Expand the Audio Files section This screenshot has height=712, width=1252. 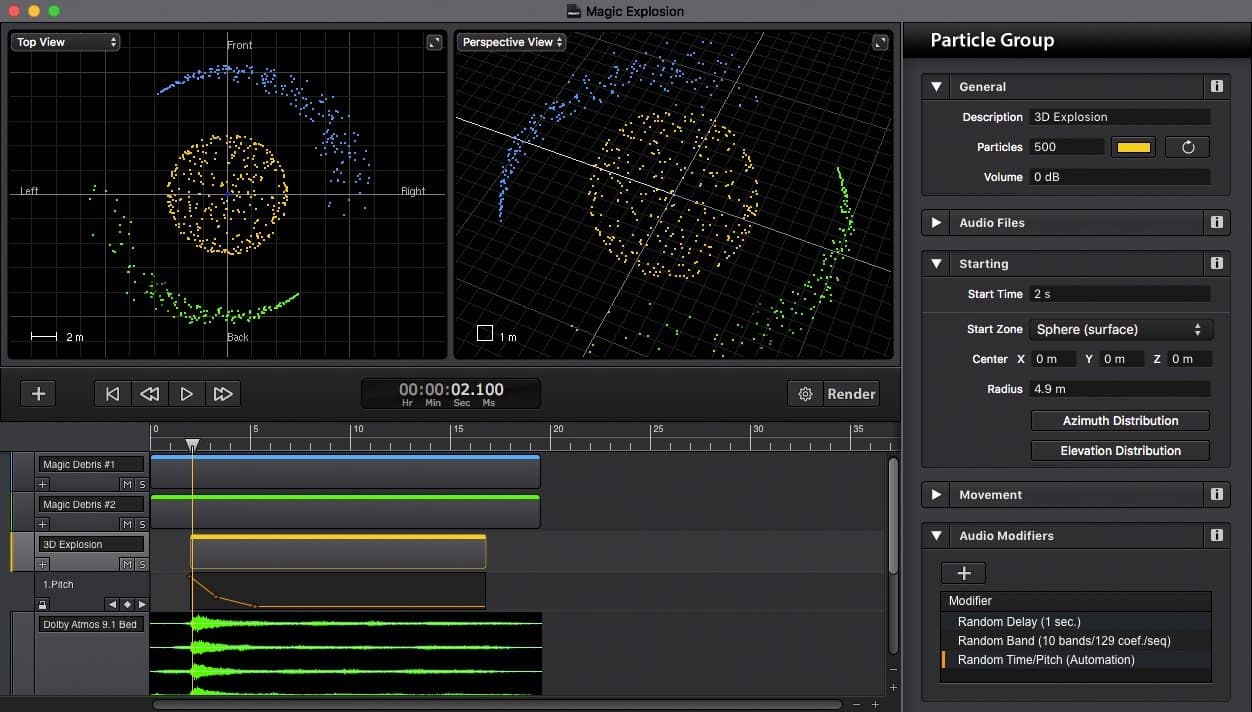click(936, 223)
